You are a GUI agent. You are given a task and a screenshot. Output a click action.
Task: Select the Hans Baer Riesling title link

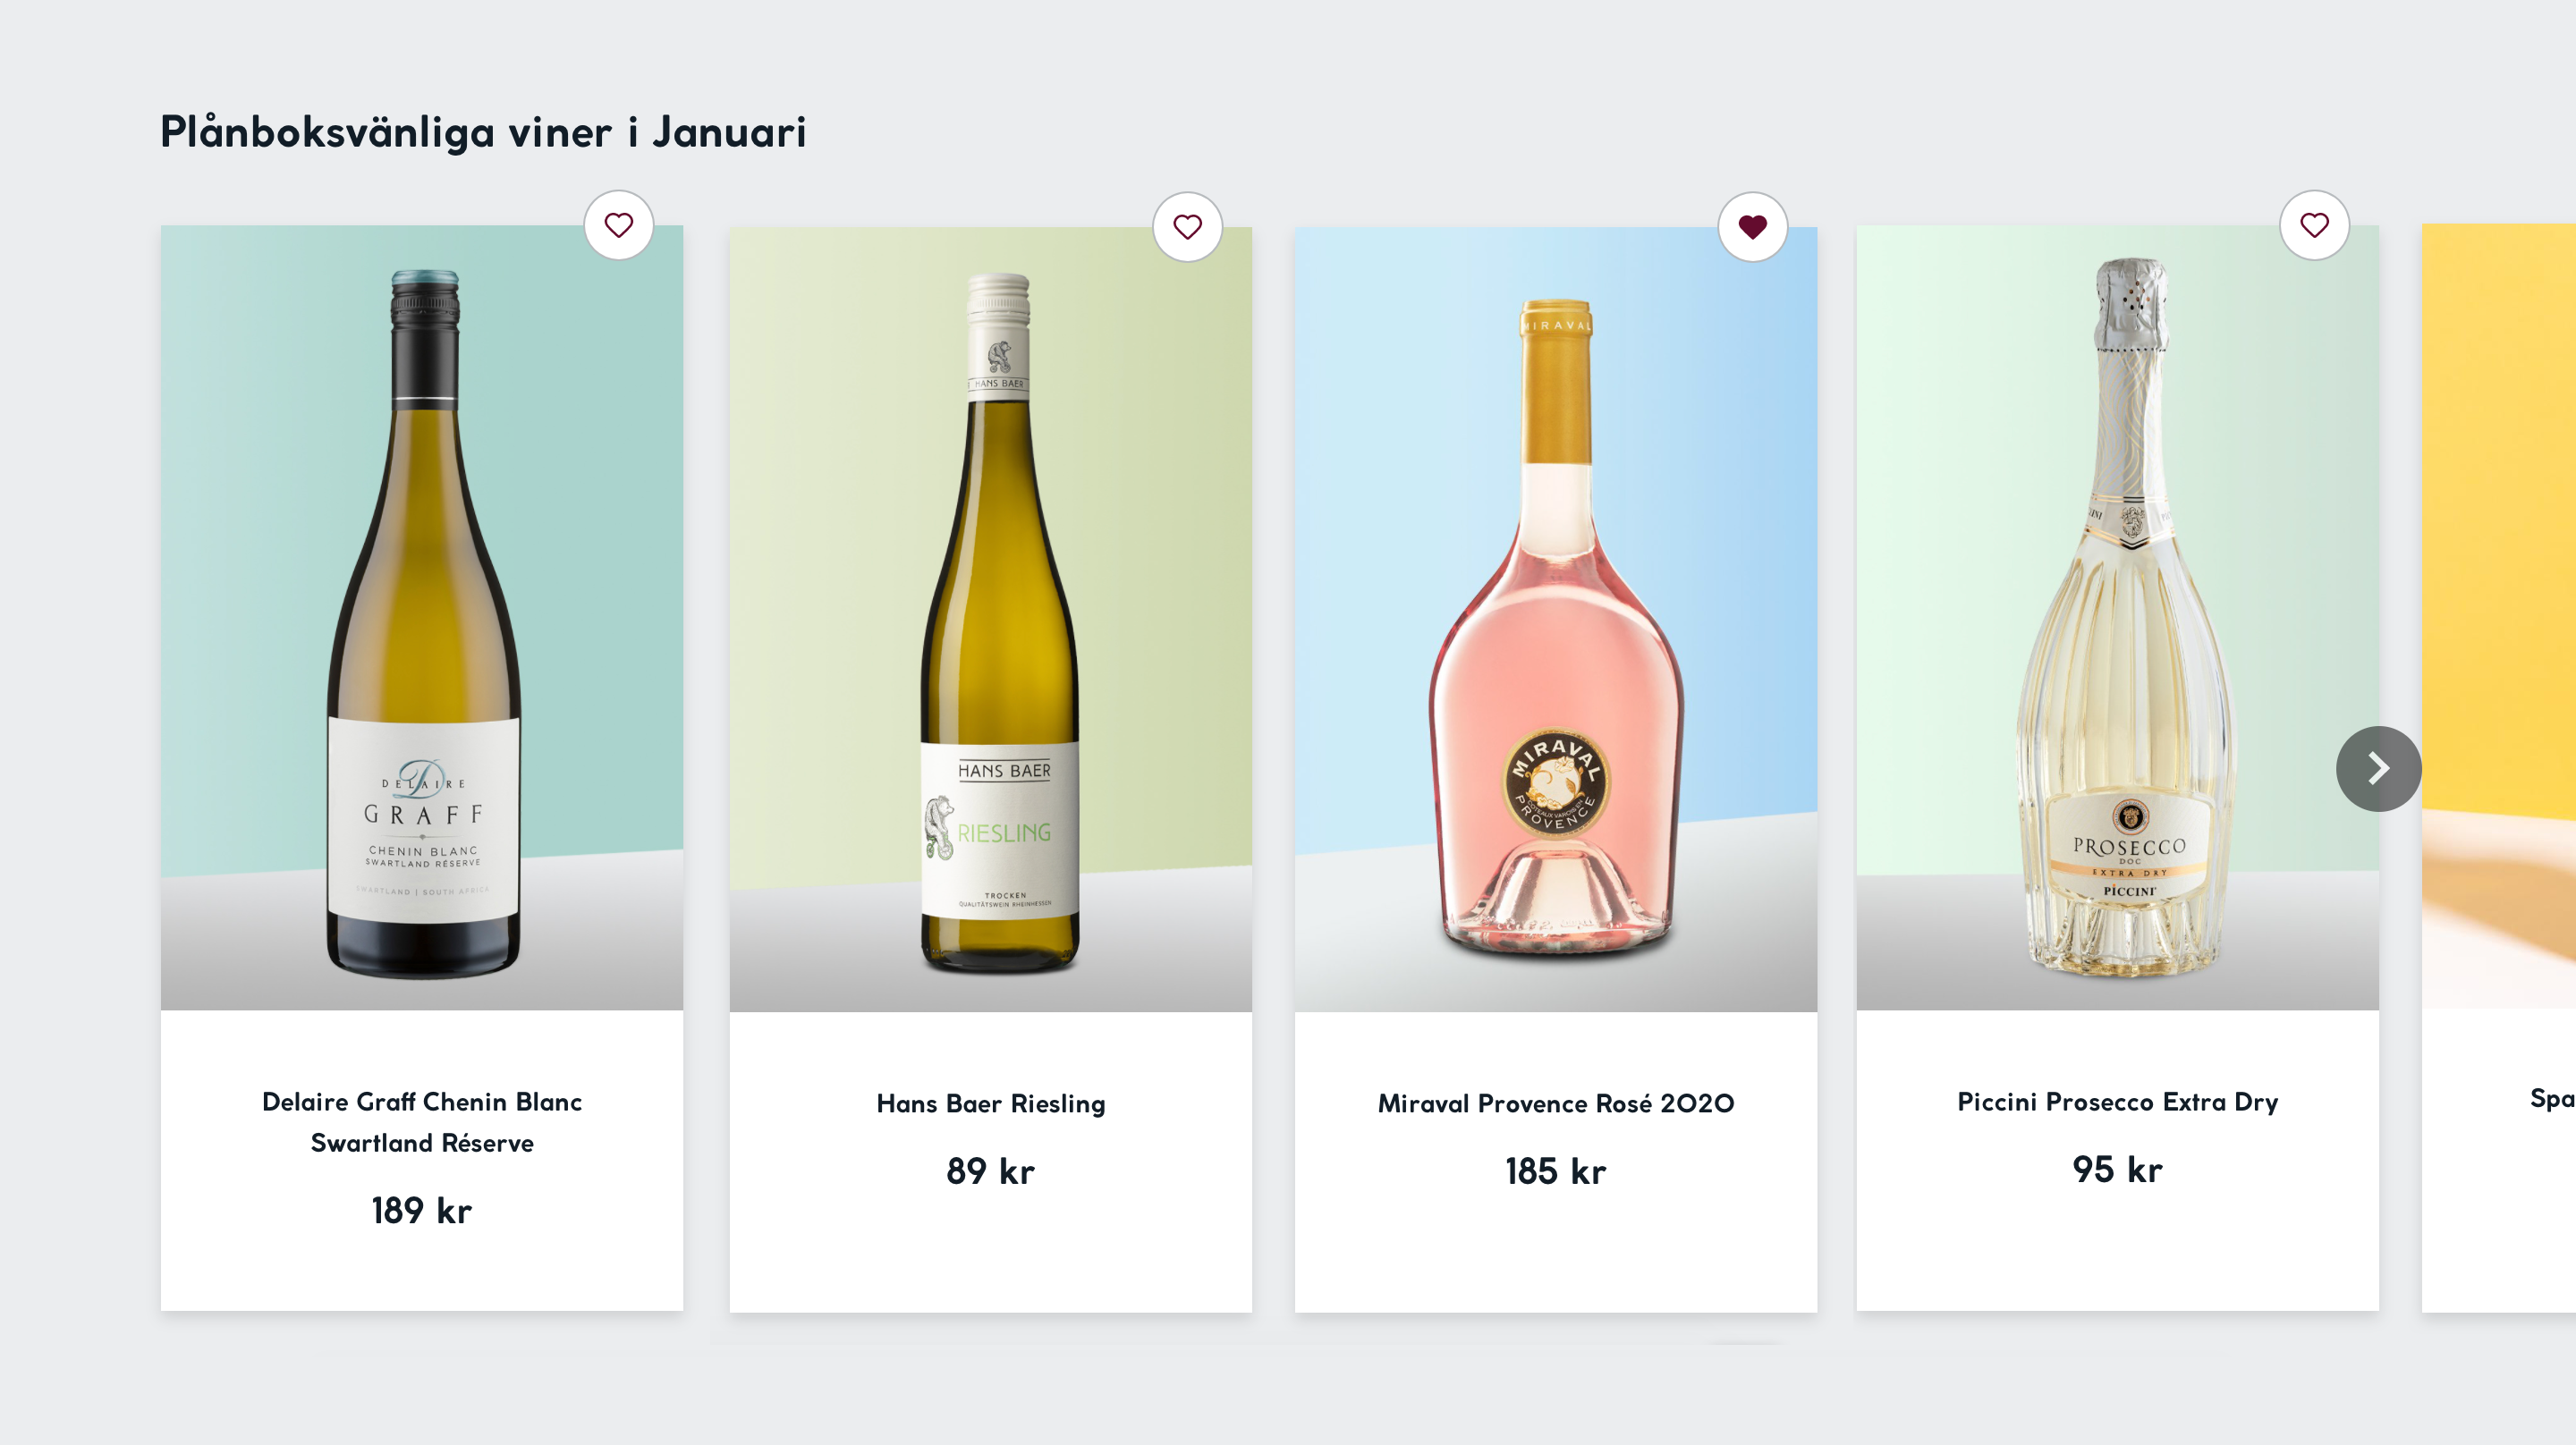pyautogui.click(x=990, y=1104)
